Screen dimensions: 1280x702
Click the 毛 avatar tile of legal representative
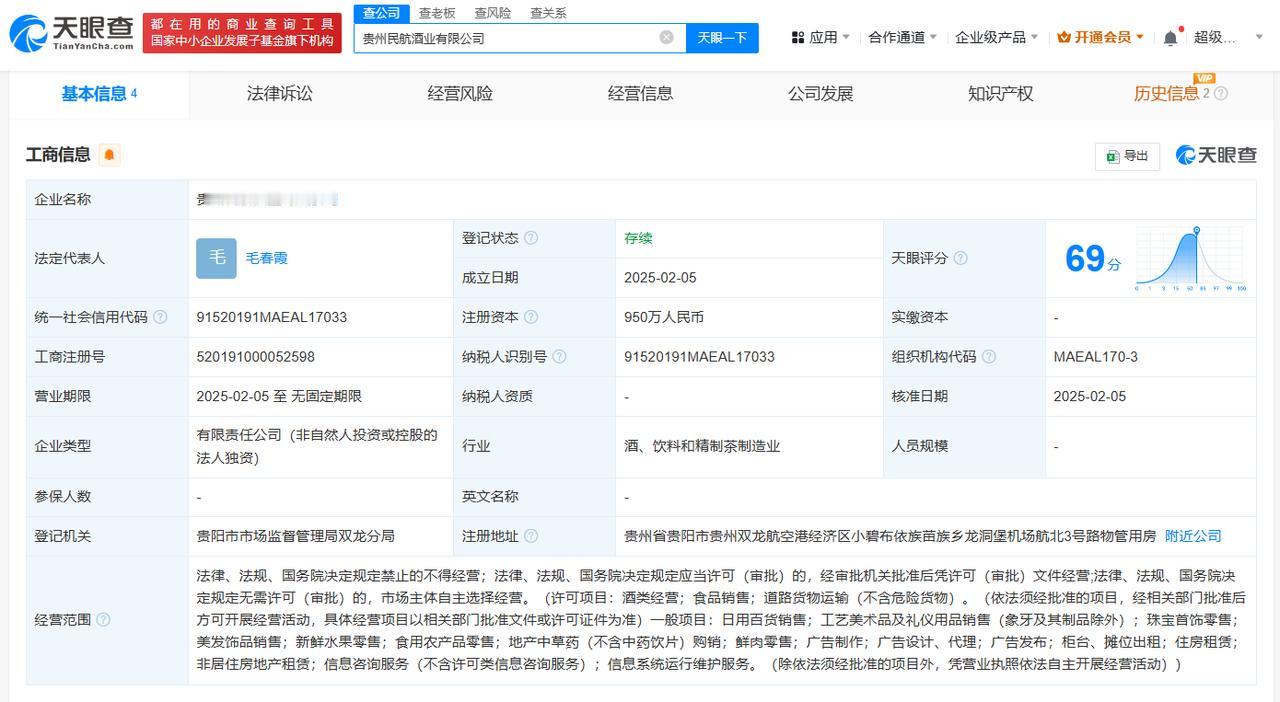pos(216,258)
